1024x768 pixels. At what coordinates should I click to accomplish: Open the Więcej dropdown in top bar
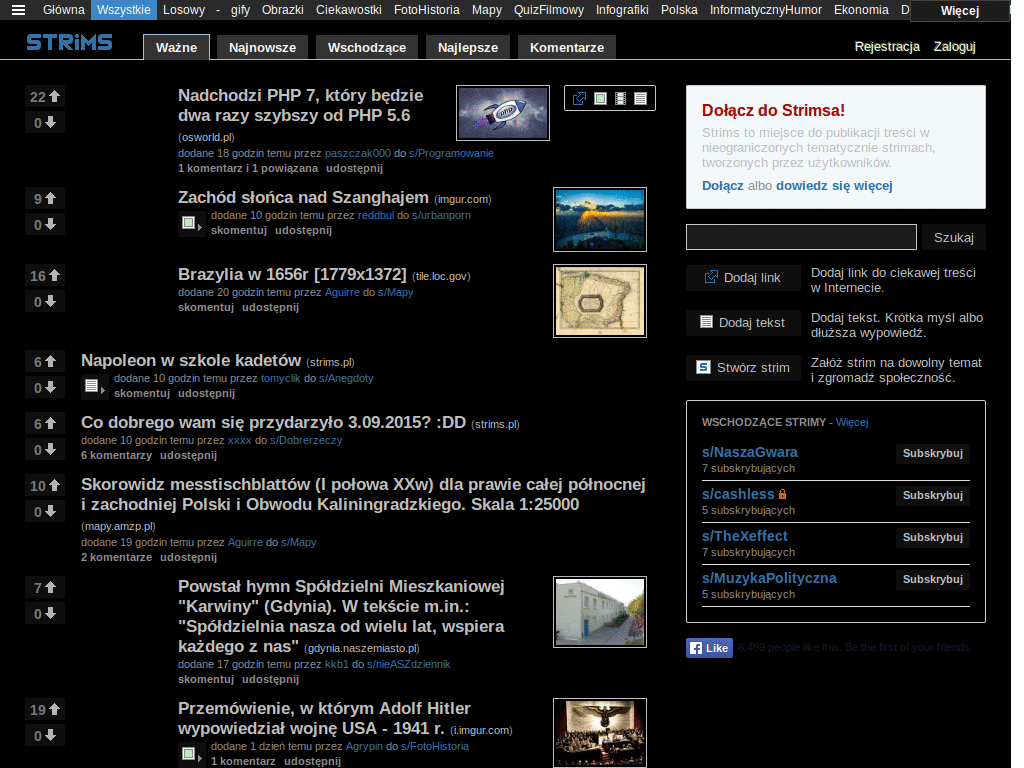pyautogui.click(x=958, y=11)
